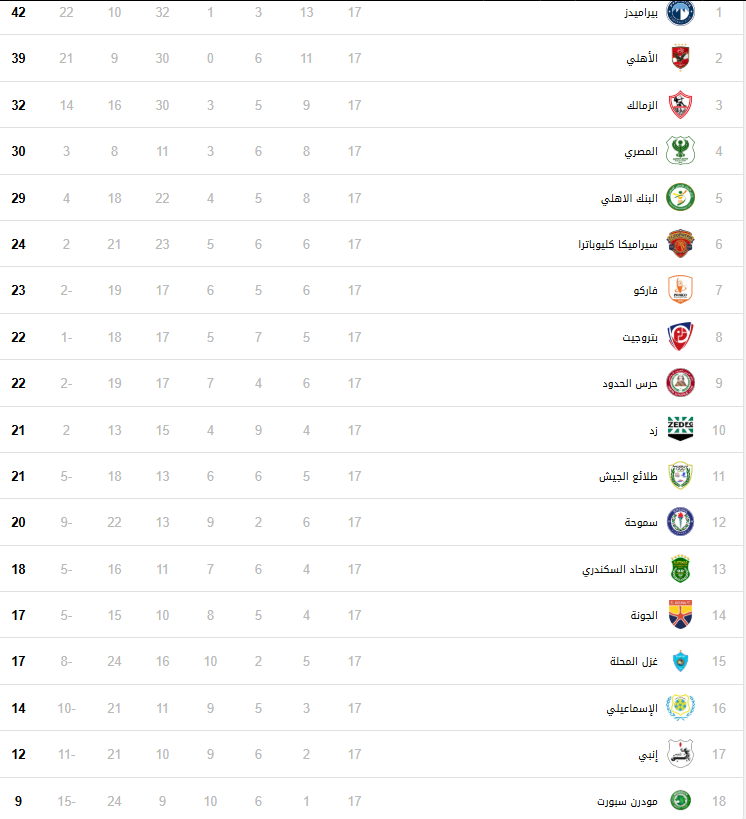Open the الأهلي team link

click(642, 58)
